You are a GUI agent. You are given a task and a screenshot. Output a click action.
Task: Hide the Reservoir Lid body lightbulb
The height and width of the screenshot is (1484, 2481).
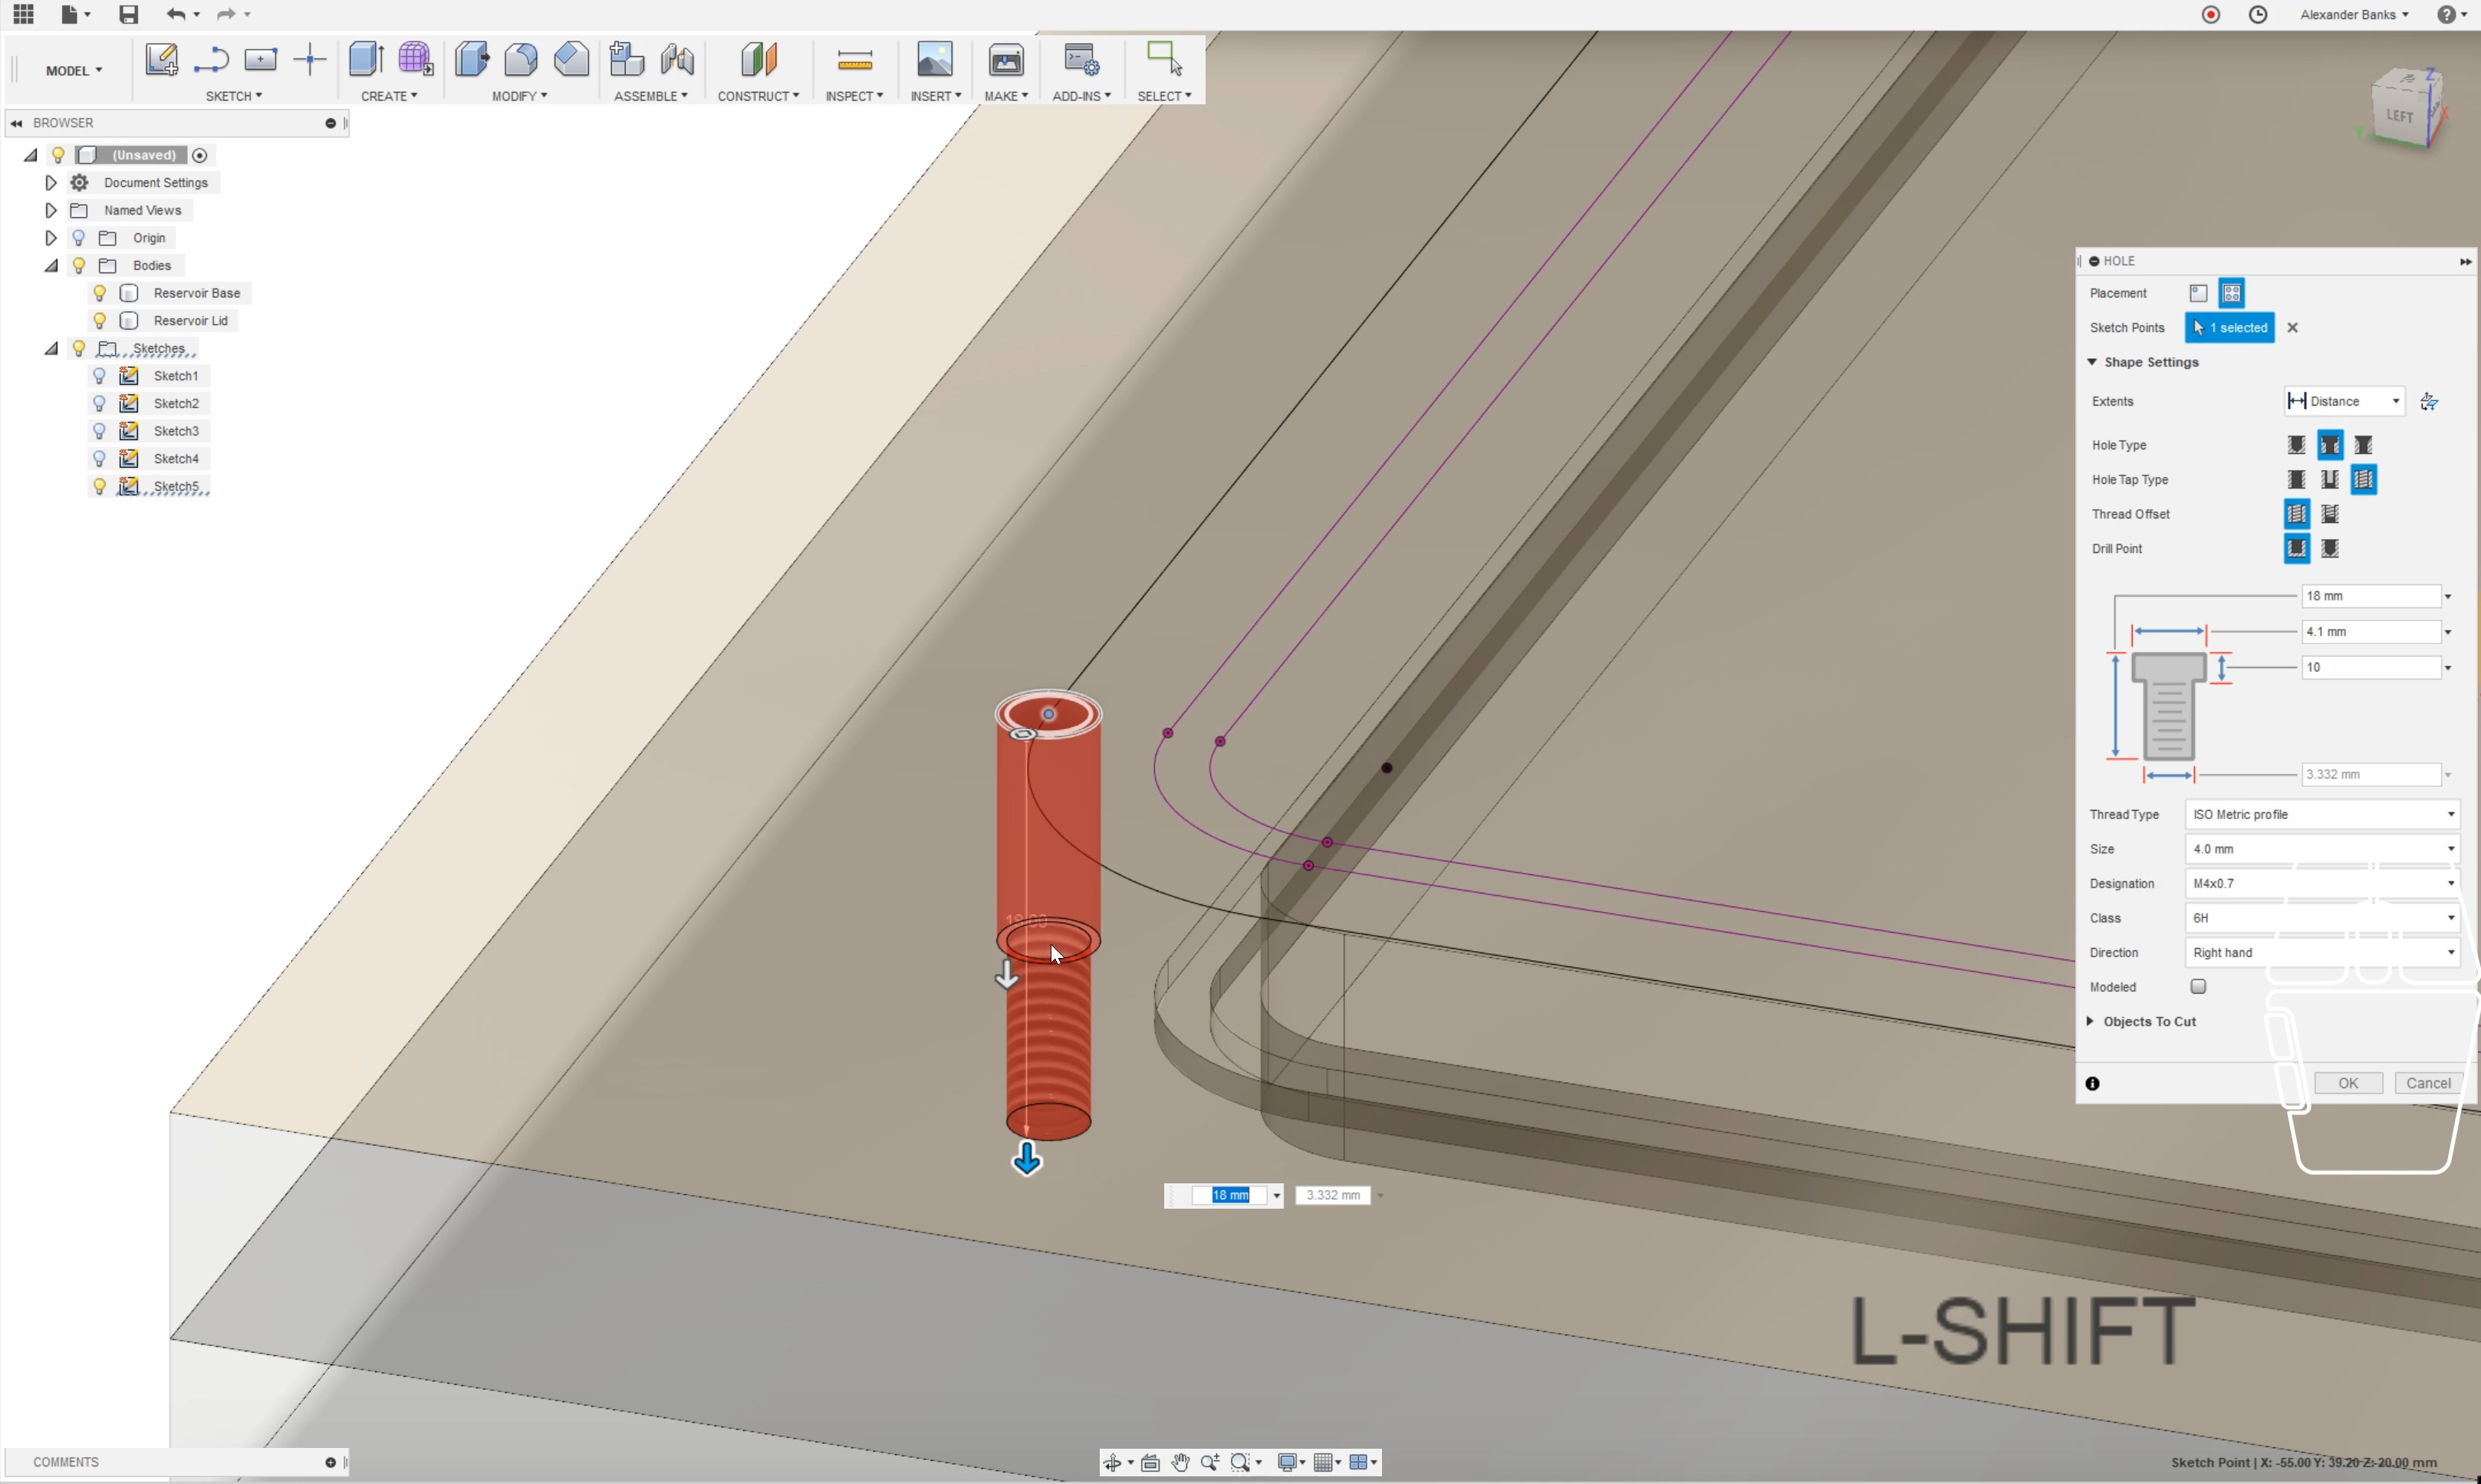99,320
